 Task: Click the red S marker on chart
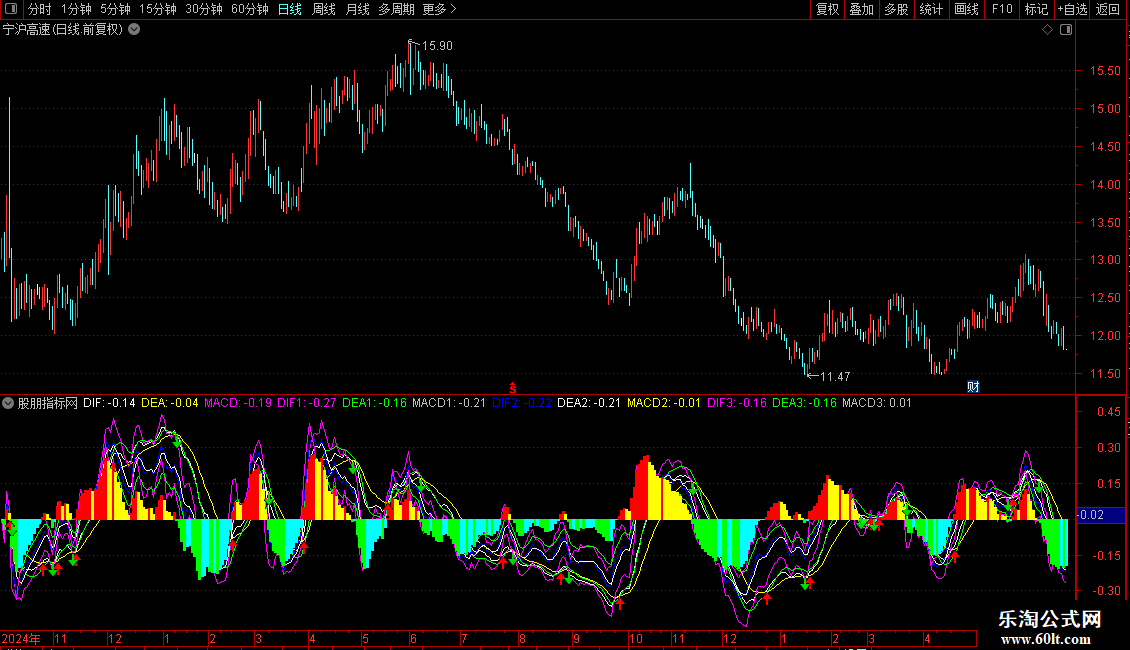point(512,388)
